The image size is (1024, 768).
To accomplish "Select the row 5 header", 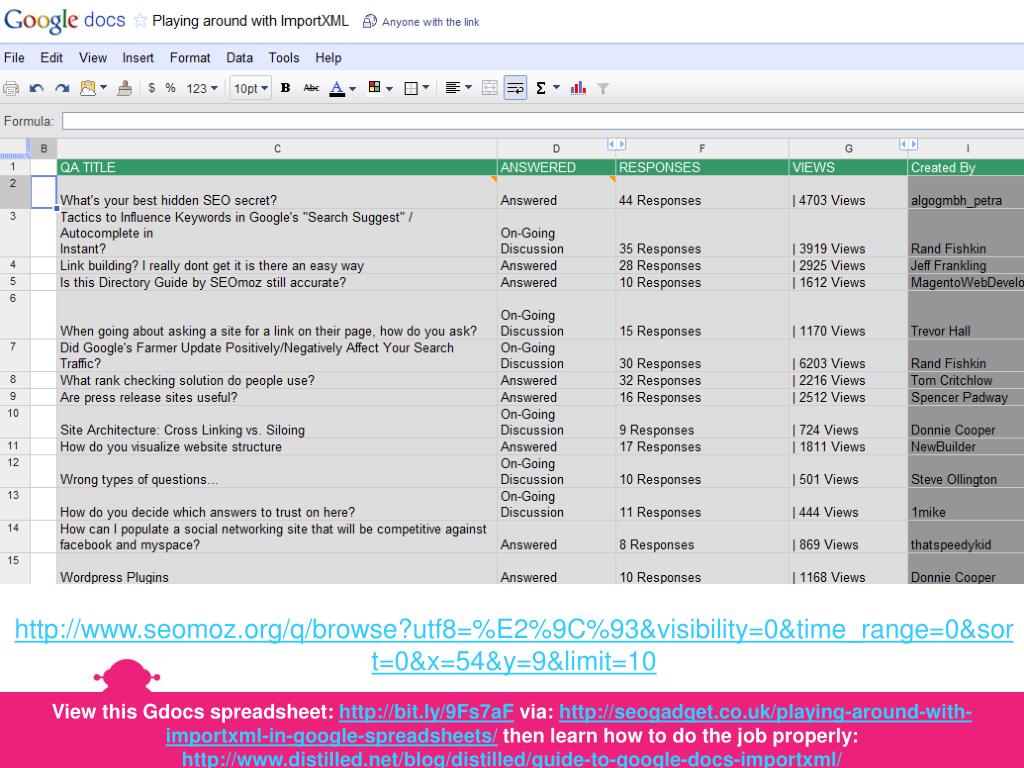I will tap(13, 282).
